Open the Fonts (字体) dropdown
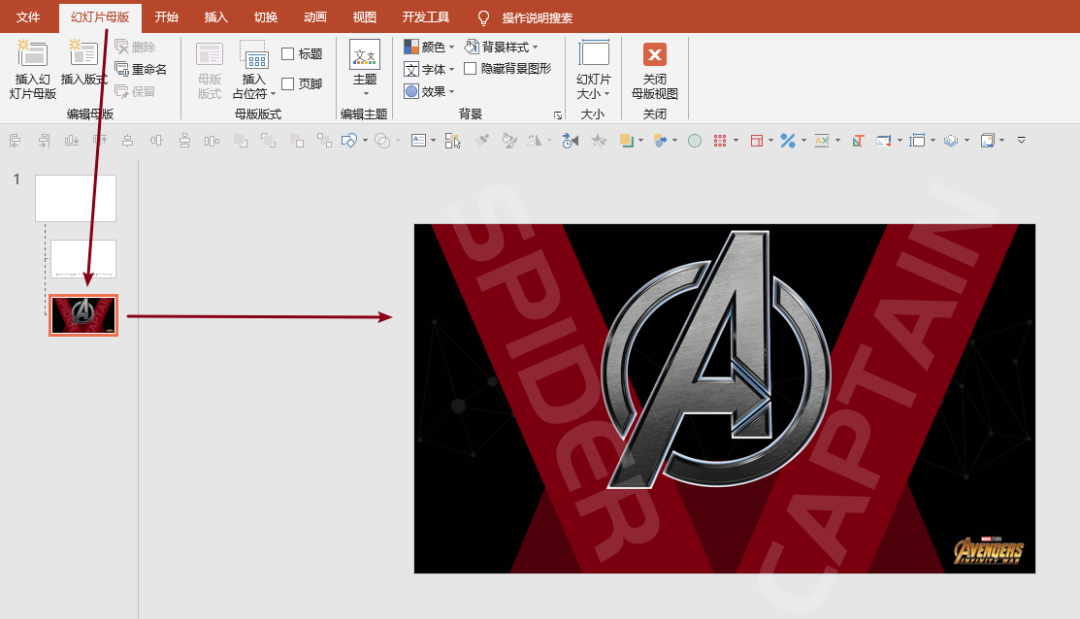This screenshot has height=619, width=1080. click(428, 69)
